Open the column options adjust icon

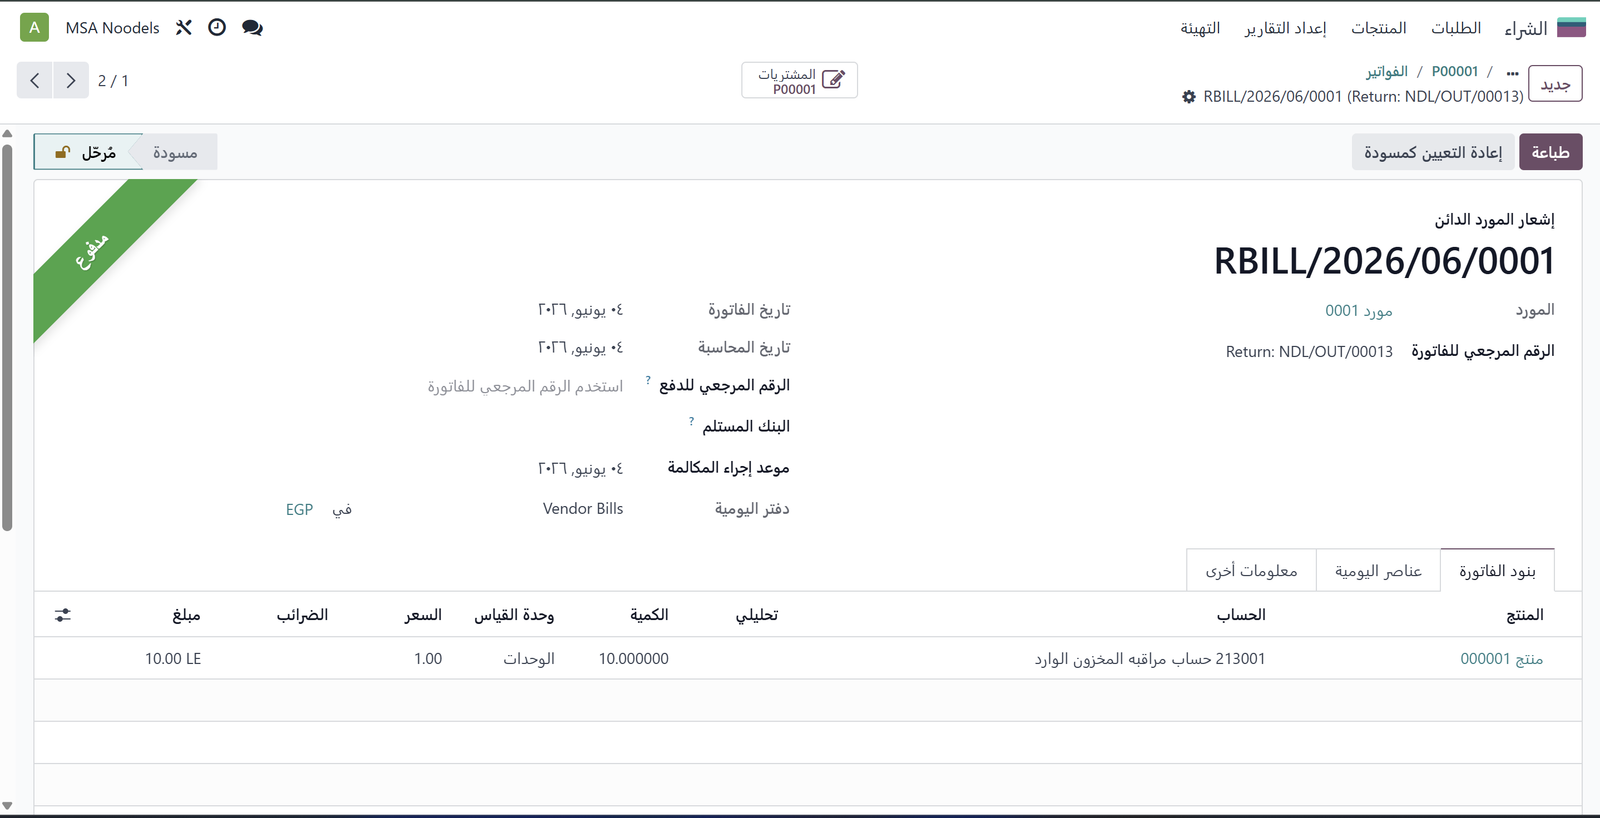63,615
